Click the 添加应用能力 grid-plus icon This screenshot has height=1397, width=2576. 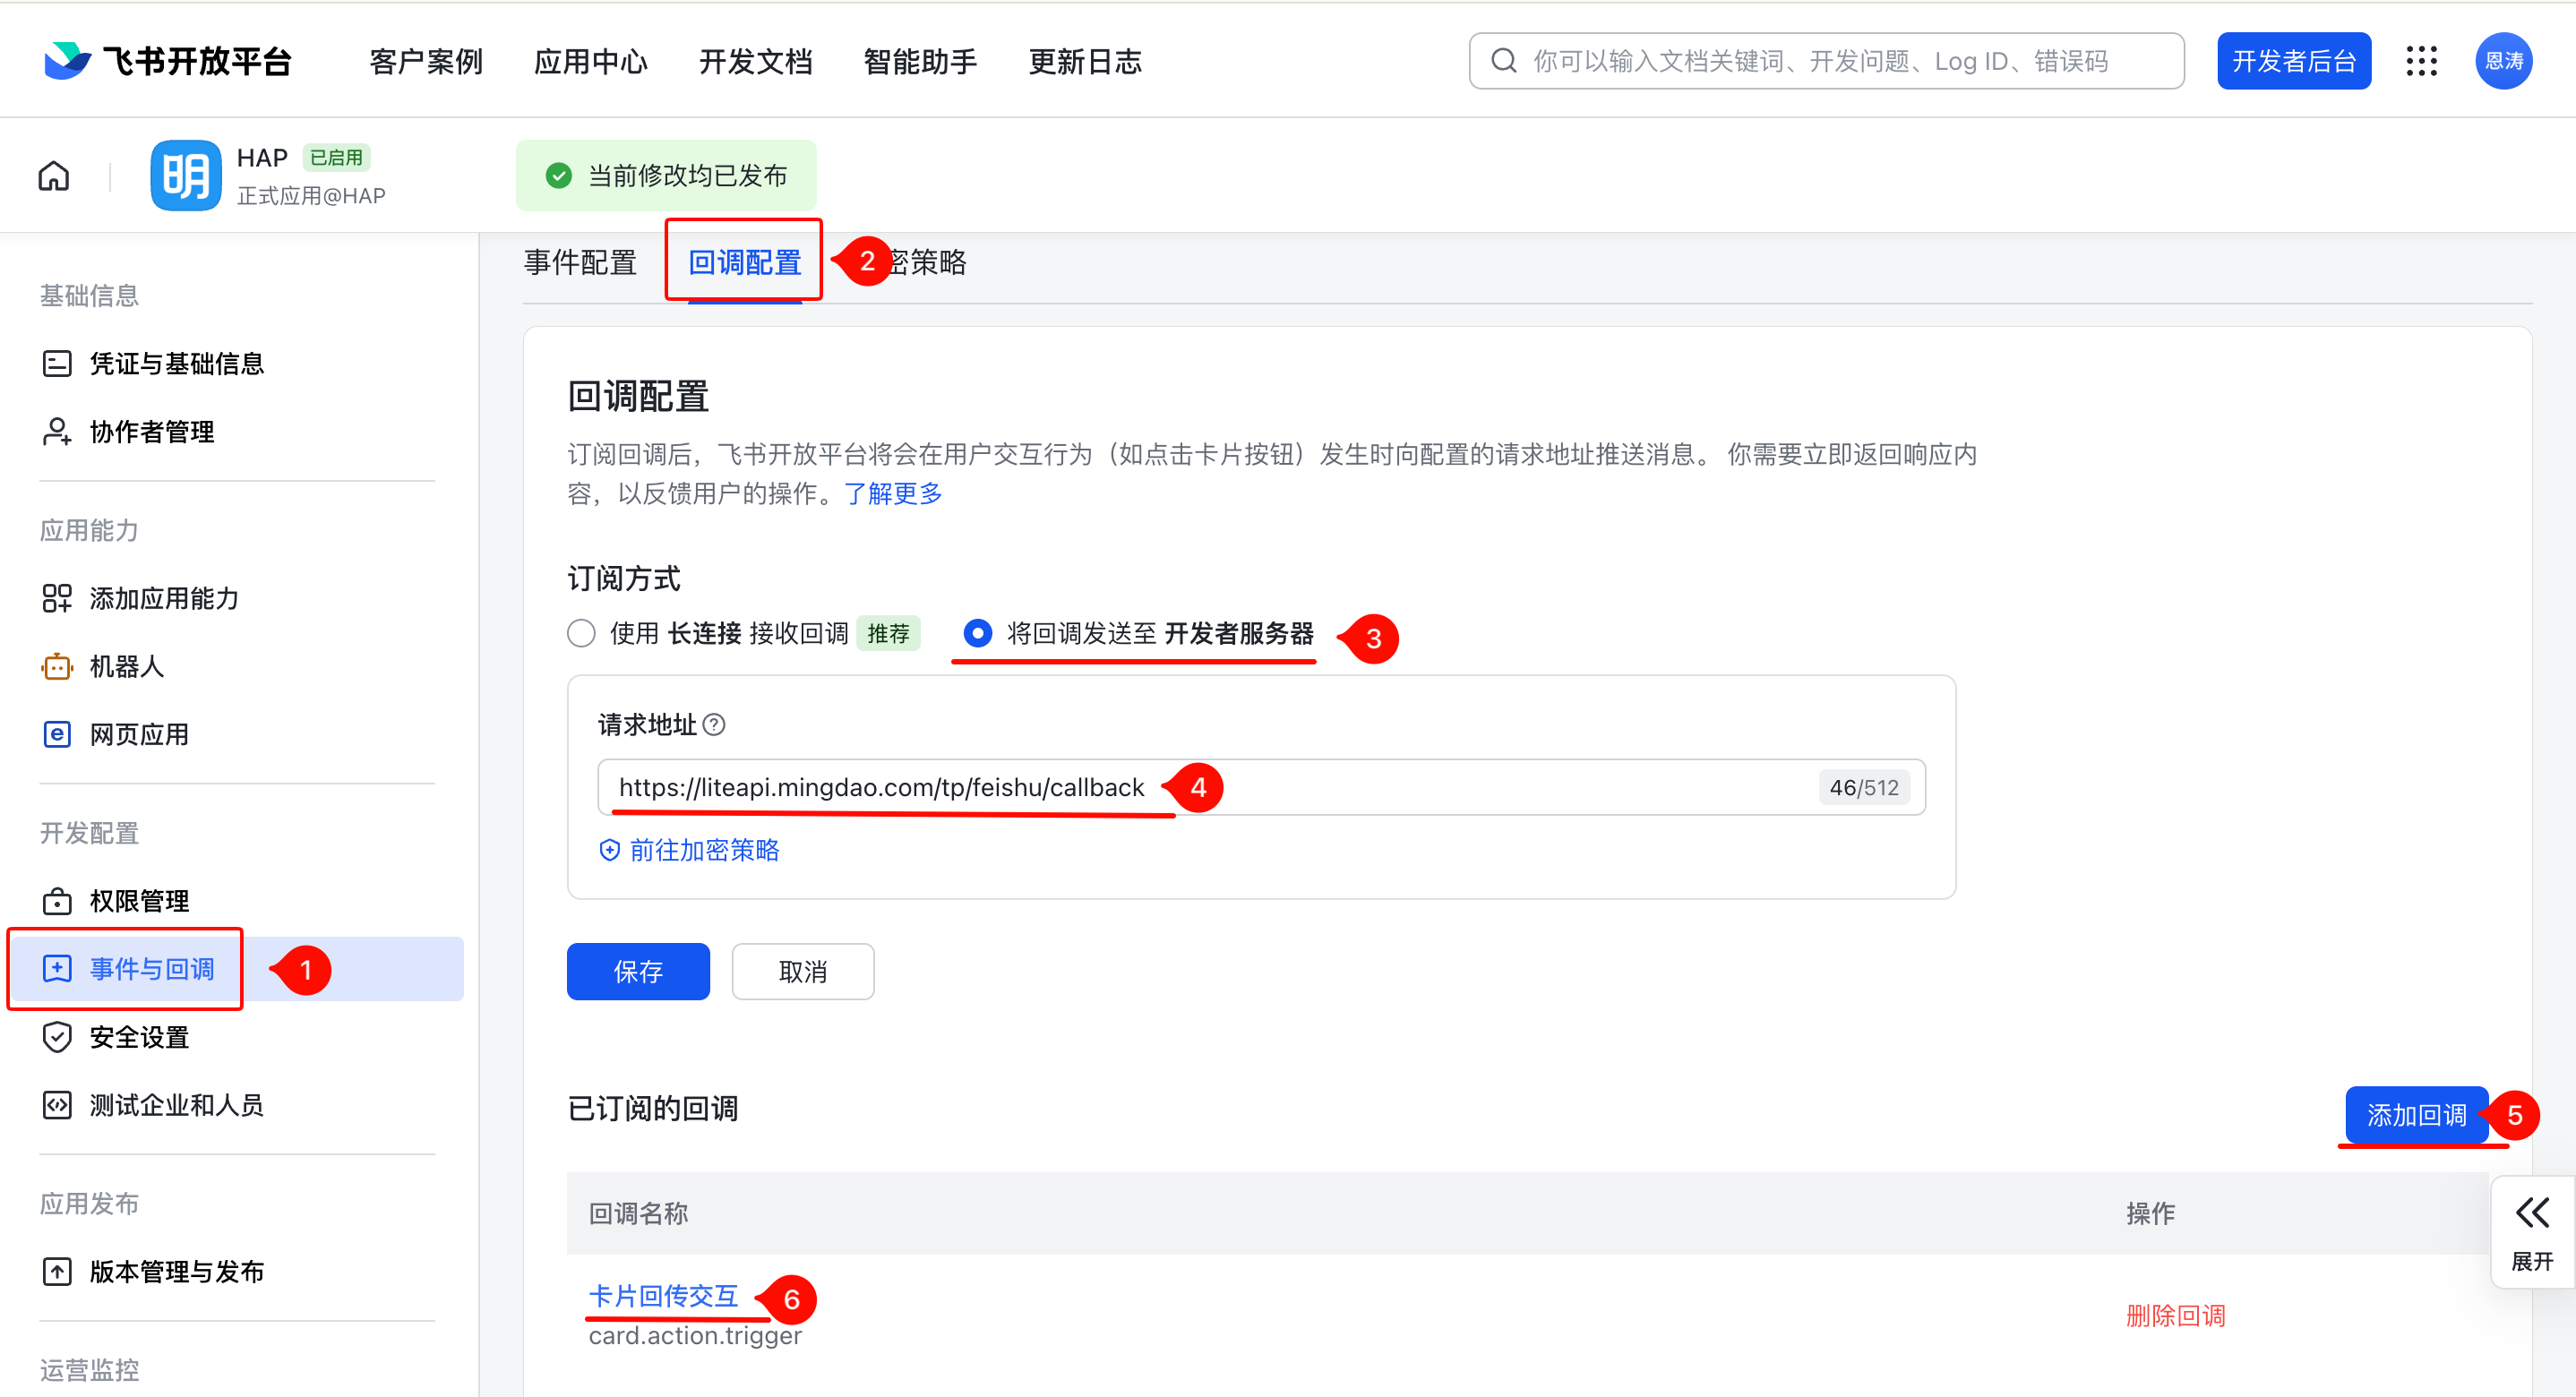coord(57,598)
